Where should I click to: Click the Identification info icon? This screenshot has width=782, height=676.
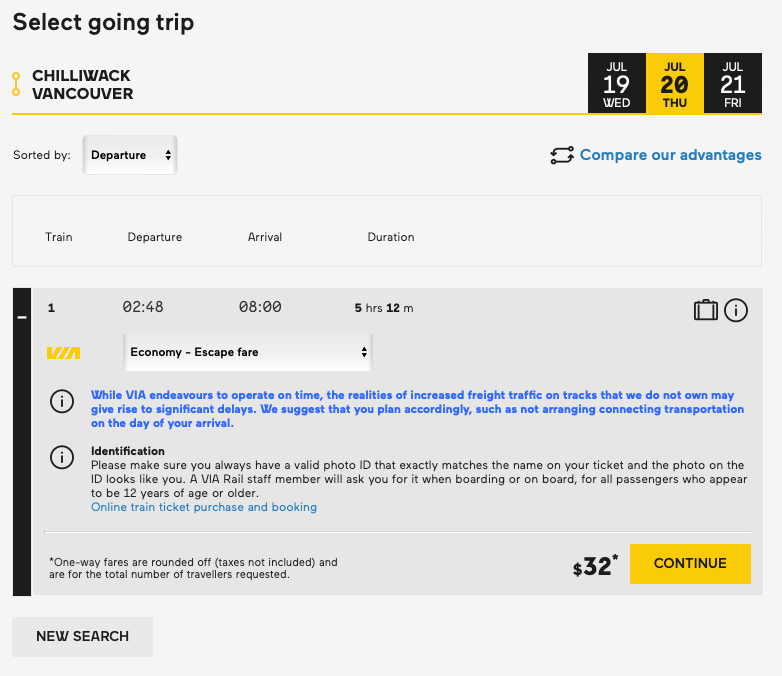pos(62,458)
